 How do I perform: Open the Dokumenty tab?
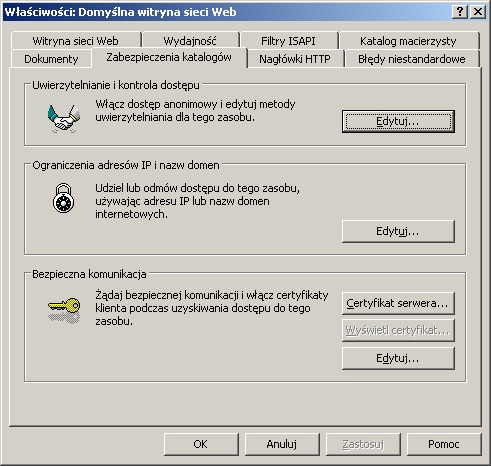(x=51, y=59)
